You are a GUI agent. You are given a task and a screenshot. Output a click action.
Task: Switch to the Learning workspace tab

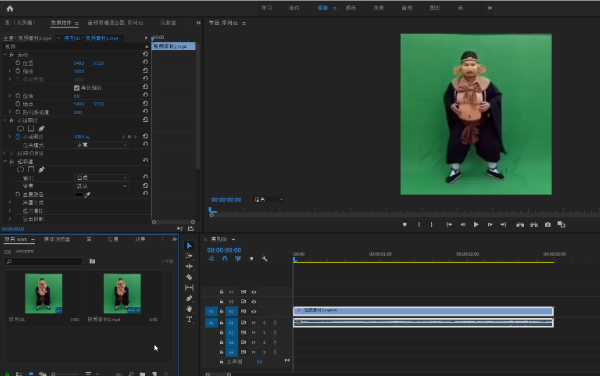click(x=267, y=8)
